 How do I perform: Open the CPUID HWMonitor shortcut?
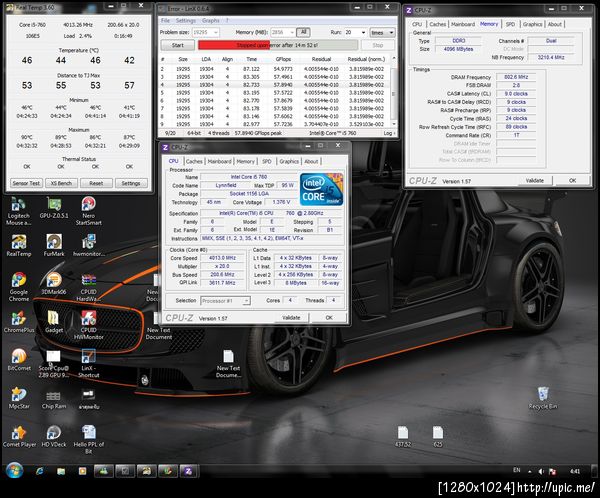coord(88,325)
